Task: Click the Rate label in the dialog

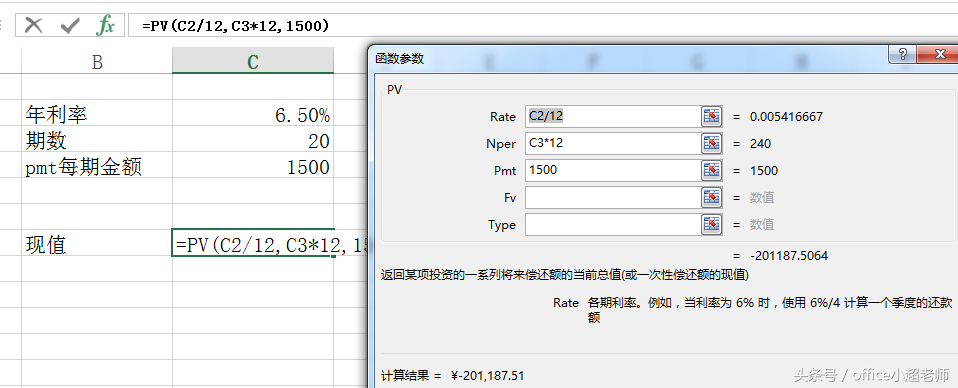Action: click(x=503, y=117)
